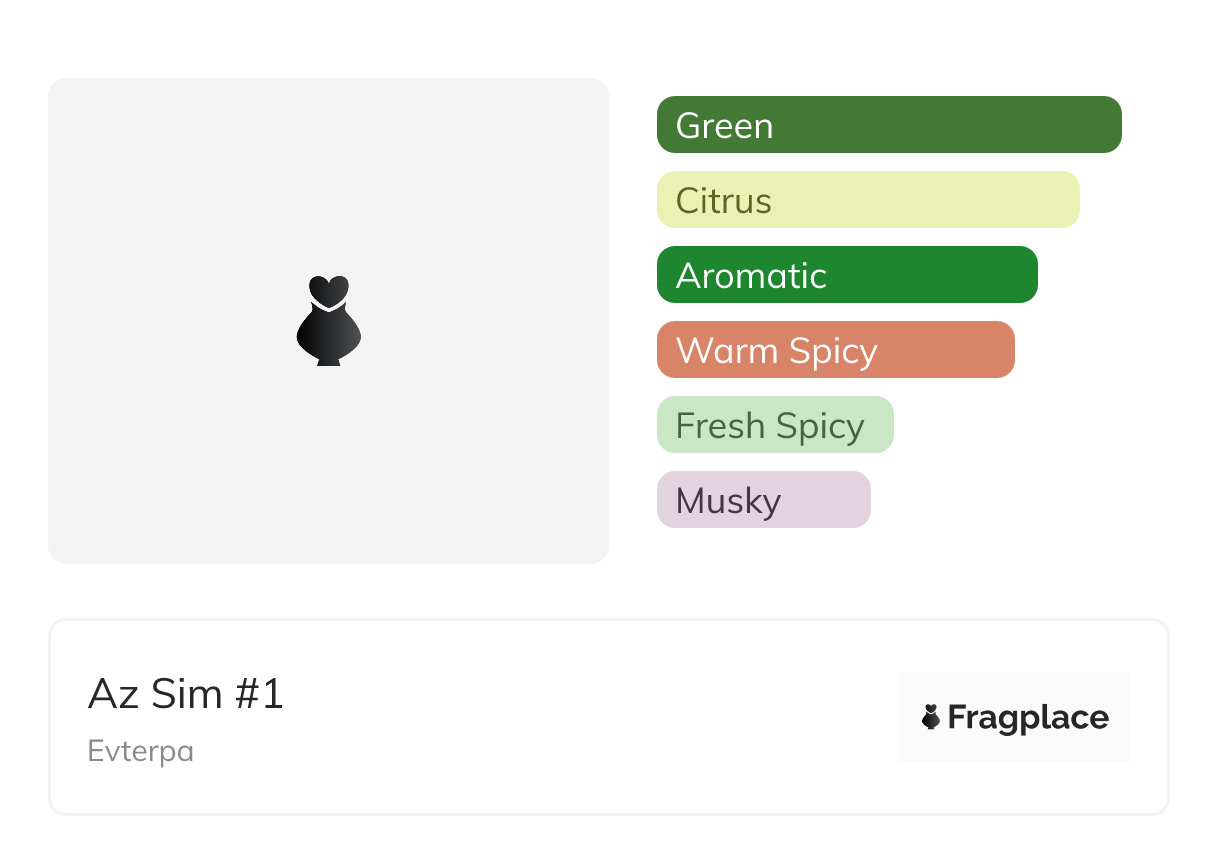Select the Citrus accord bar

[868, 200]
